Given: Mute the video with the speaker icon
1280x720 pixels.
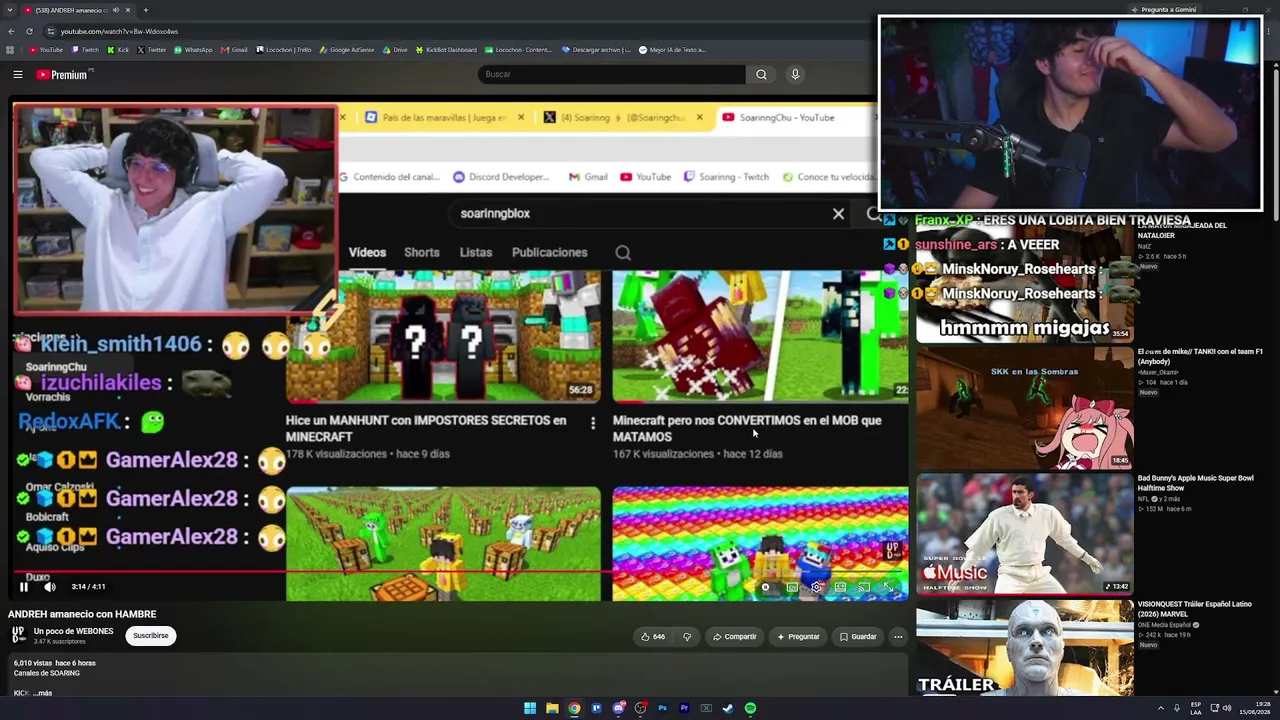Looking at the screenshot, I should [50, 587].
